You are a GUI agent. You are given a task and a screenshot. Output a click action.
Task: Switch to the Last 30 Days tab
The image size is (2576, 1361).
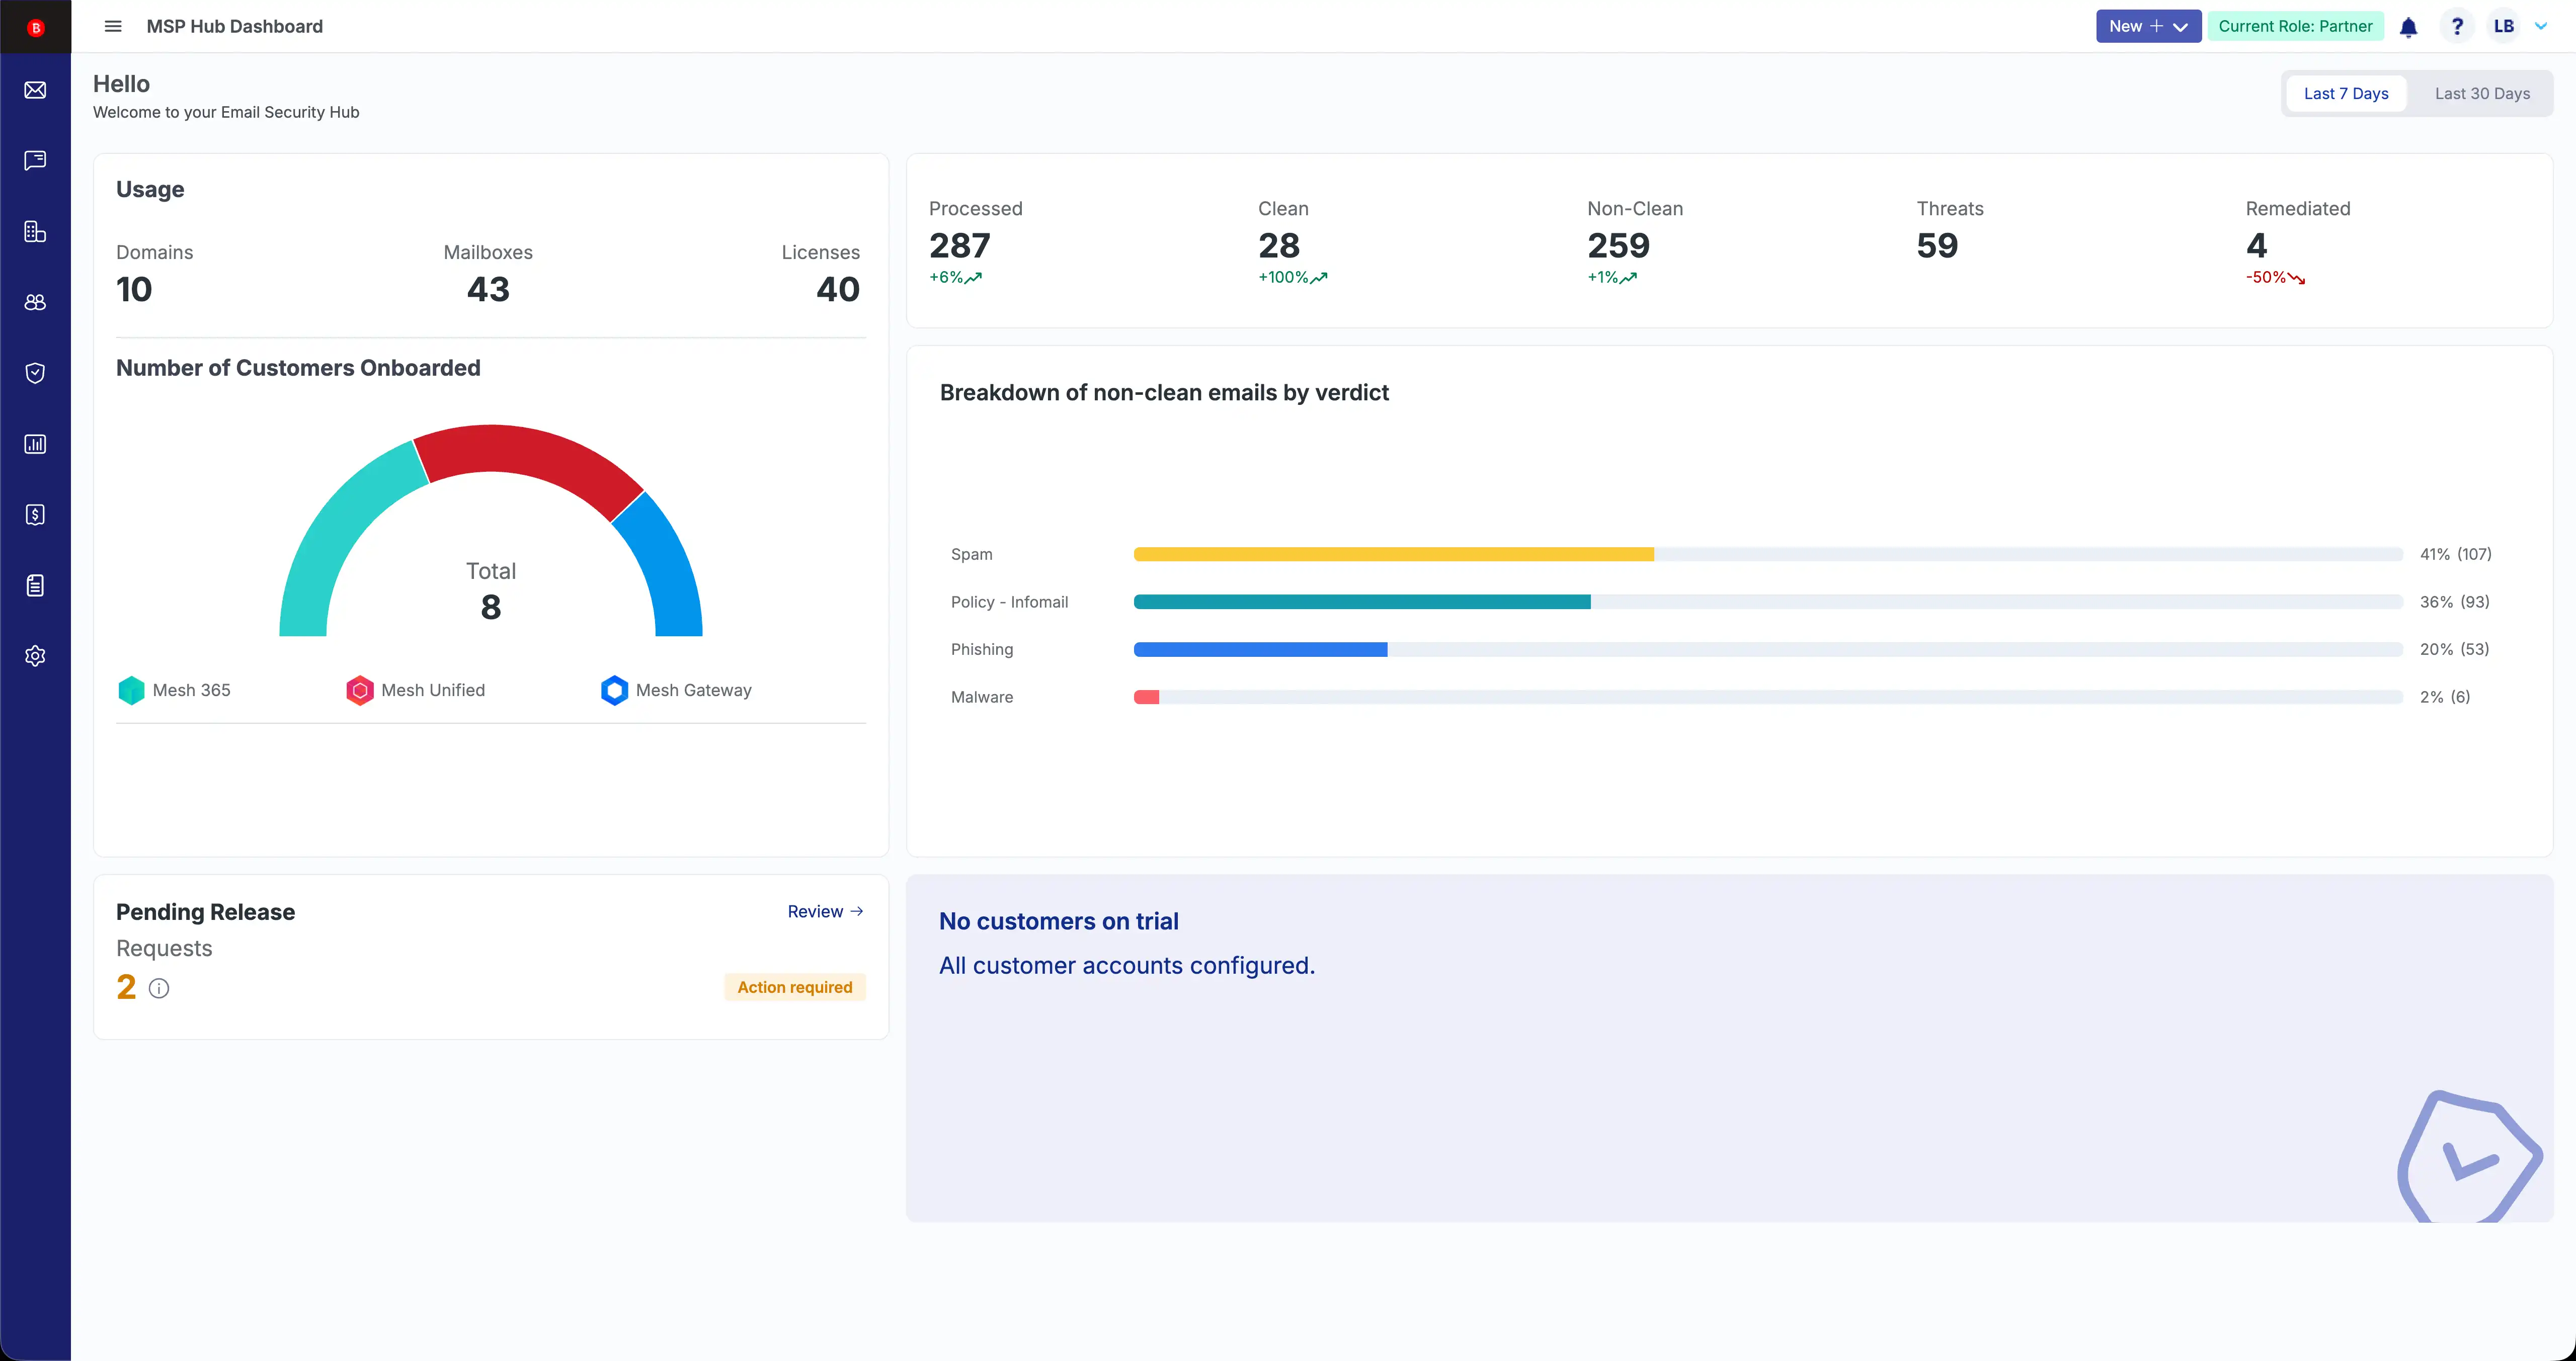[x=2482, y=93]
